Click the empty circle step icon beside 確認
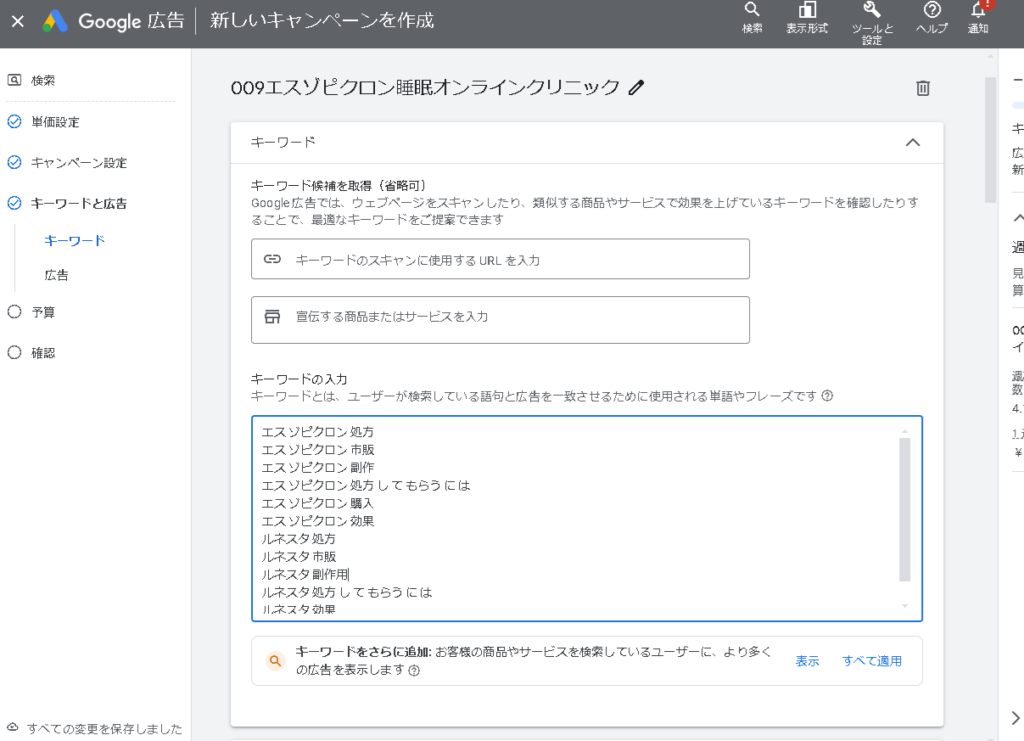This screenshot has width=1024, height=741. click(x=14, y=353)
